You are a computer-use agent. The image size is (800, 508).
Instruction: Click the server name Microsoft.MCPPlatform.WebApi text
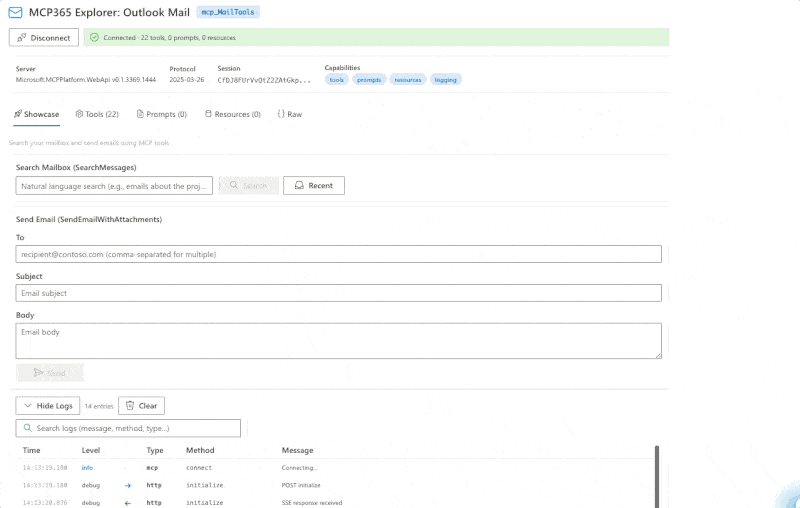tap(86, 80)
